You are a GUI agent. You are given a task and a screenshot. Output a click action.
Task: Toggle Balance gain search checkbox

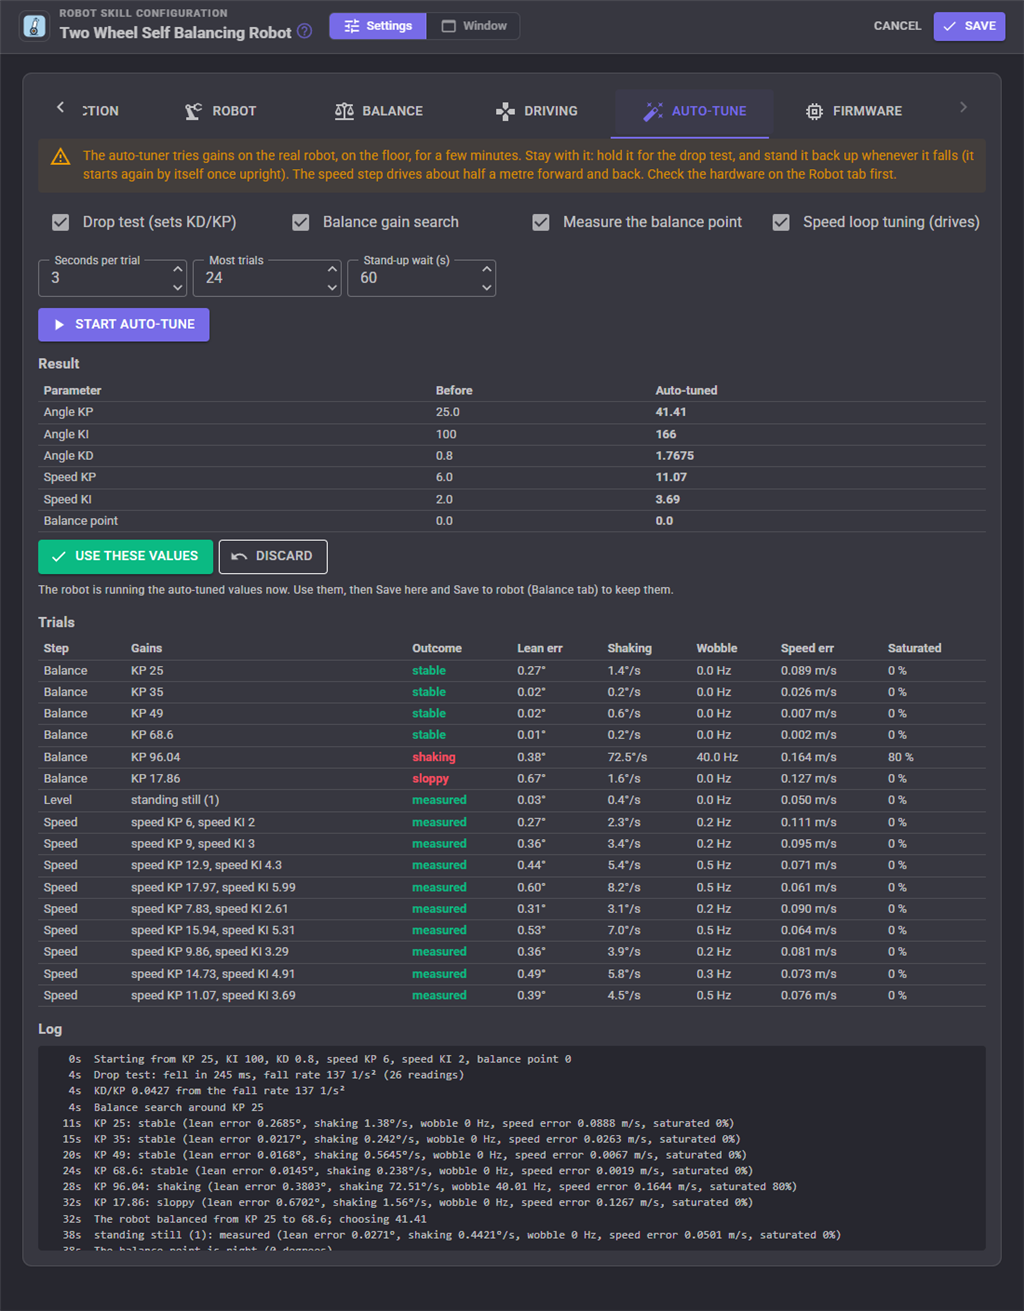point(301,222)
